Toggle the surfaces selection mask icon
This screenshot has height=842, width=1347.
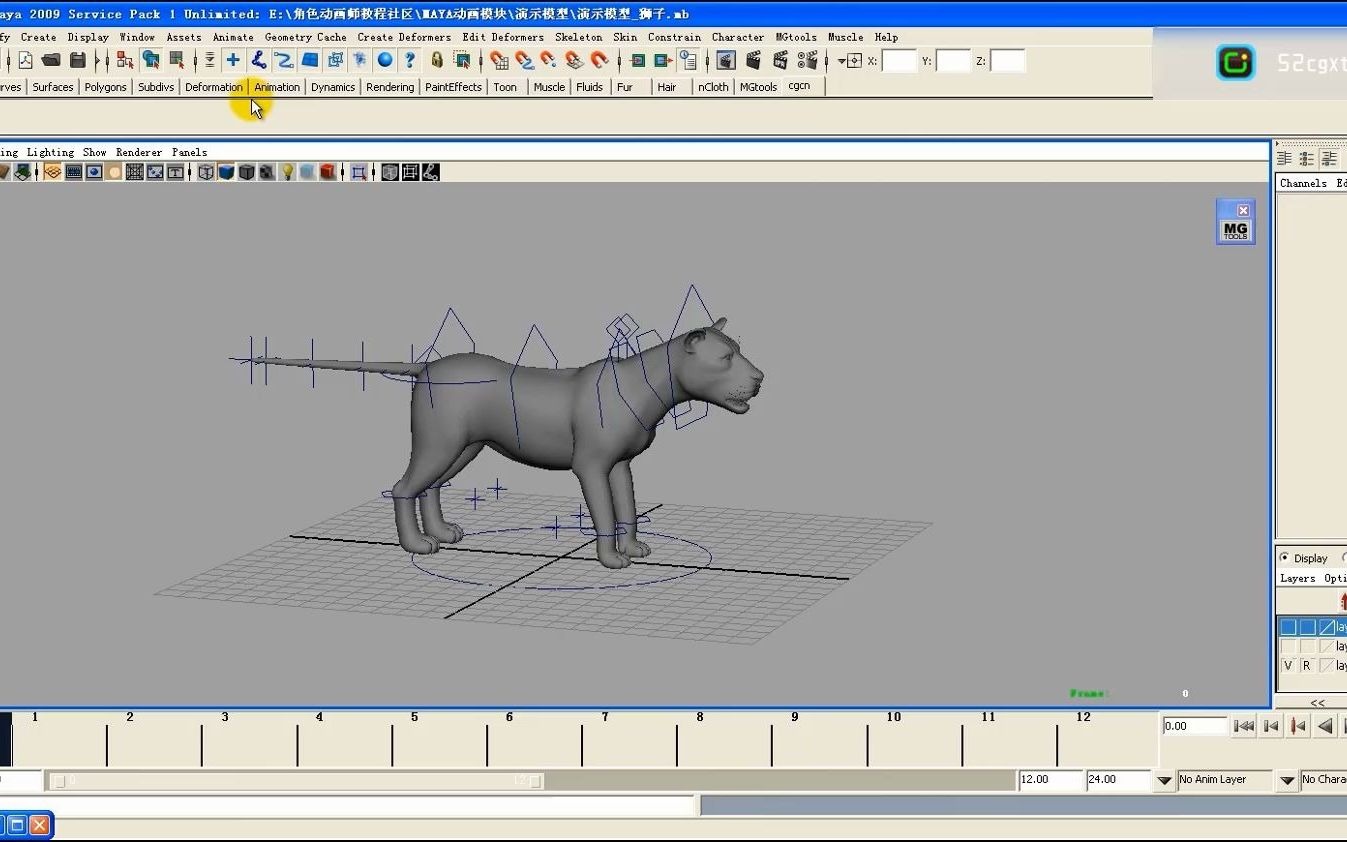[x=310, y=61]
